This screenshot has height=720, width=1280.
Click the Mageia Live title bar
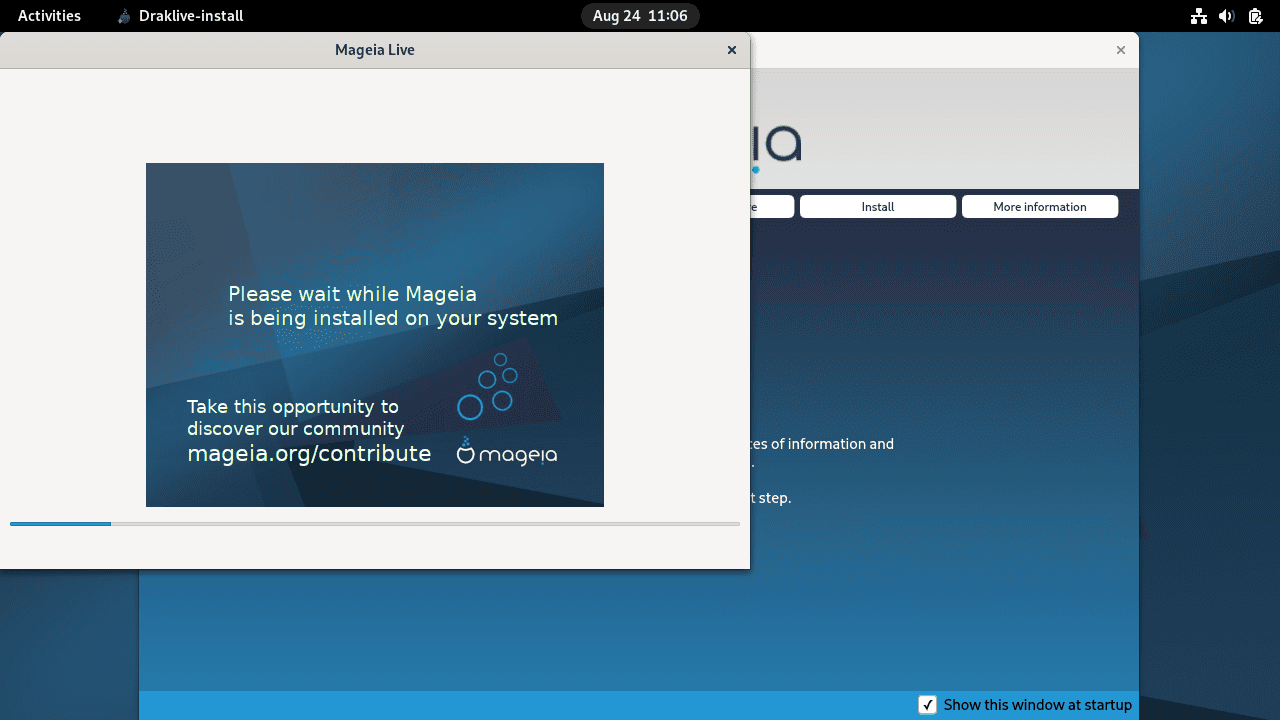tap(375, 50)
